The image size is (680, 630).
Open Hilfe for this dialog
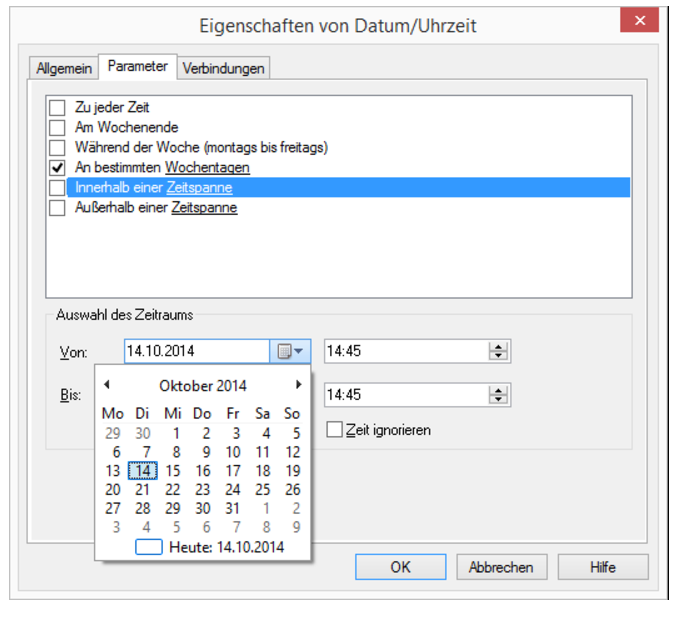click(602, 567)
